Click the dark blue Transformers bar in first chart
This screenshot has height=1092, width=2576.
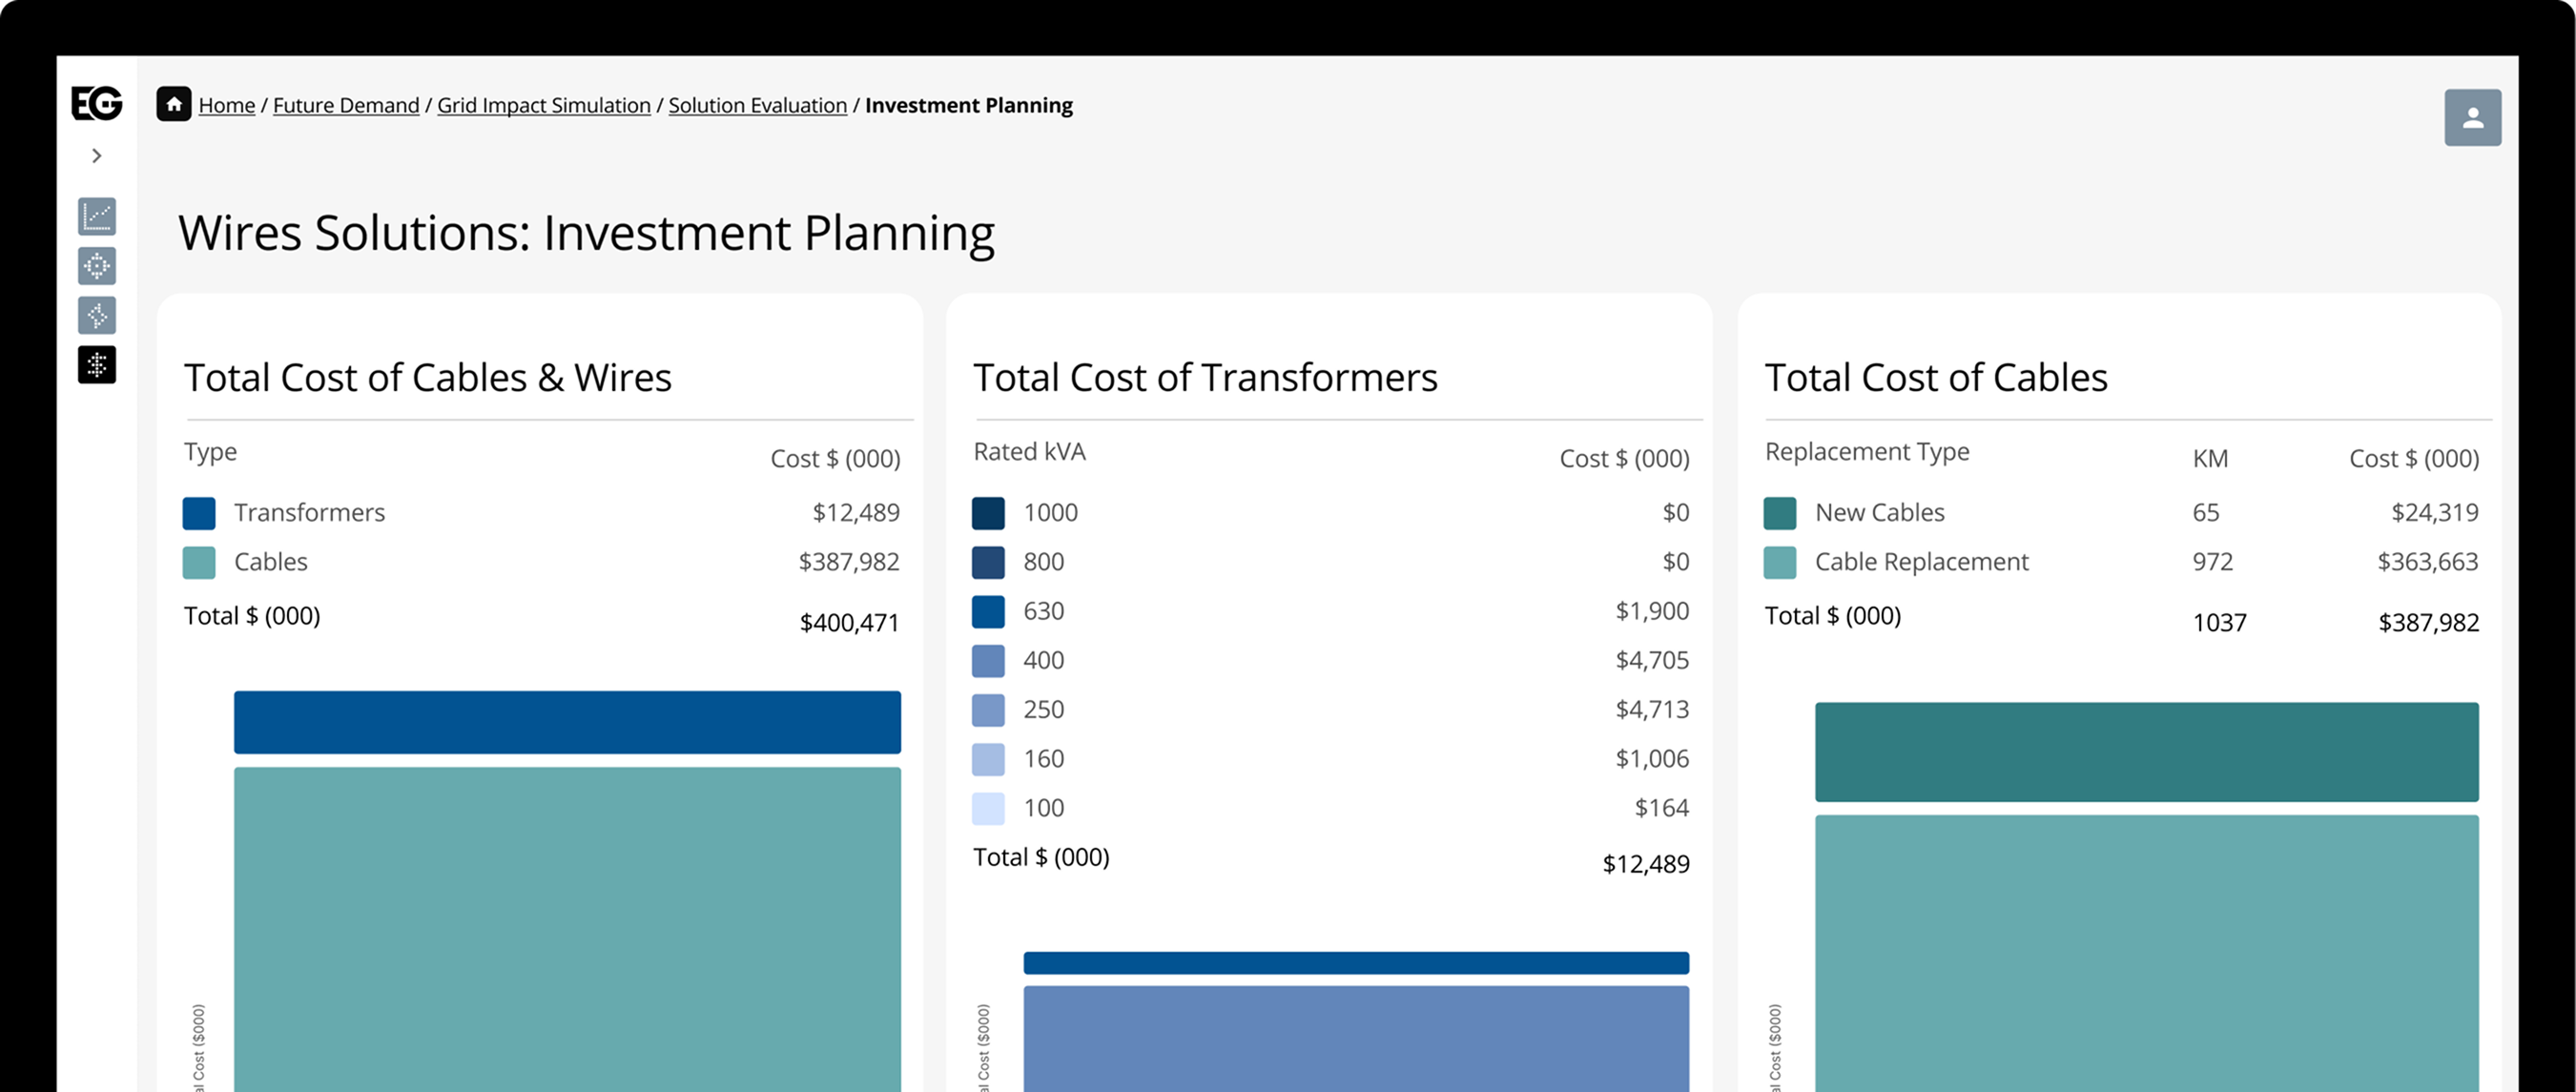(567, 722)
